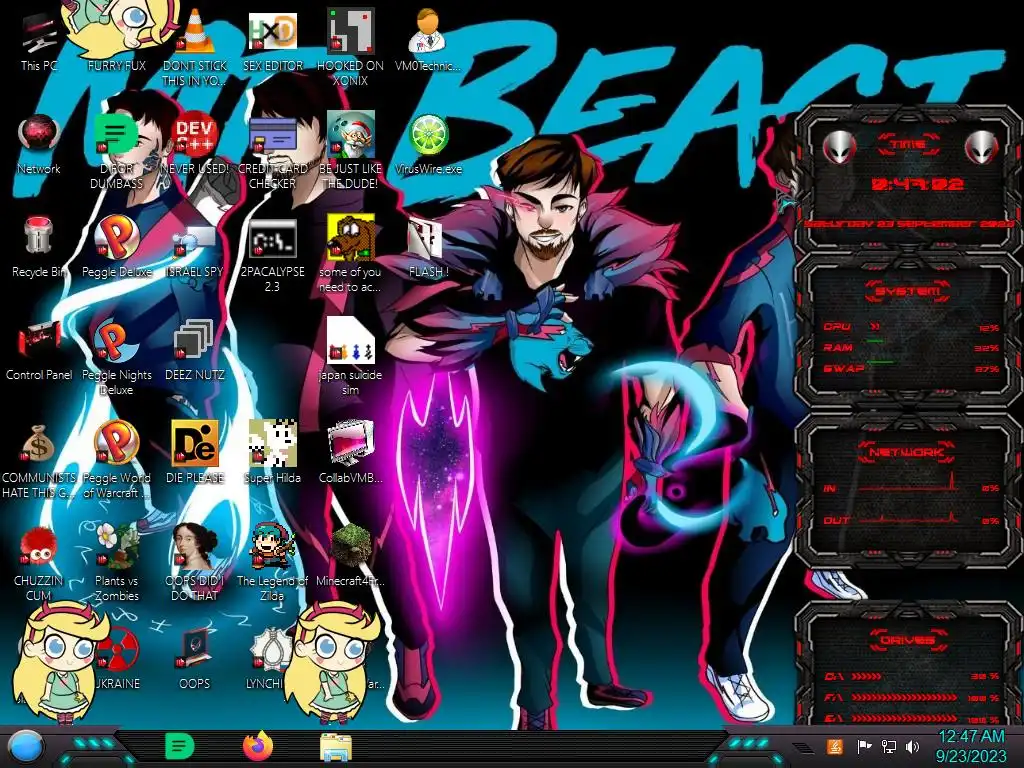1024x768 pixels.
Task: Click the Java update tray icon
Action: pos(835,746)
